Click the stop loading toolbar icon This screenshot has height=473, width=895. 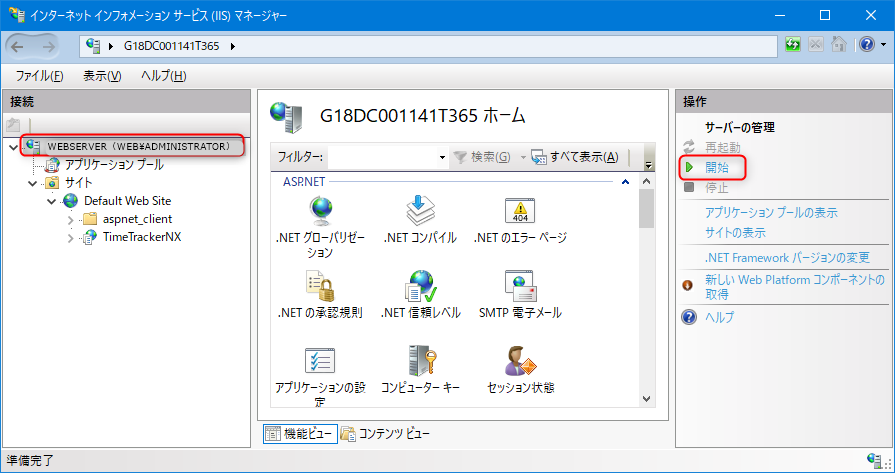tap(816, 45)
